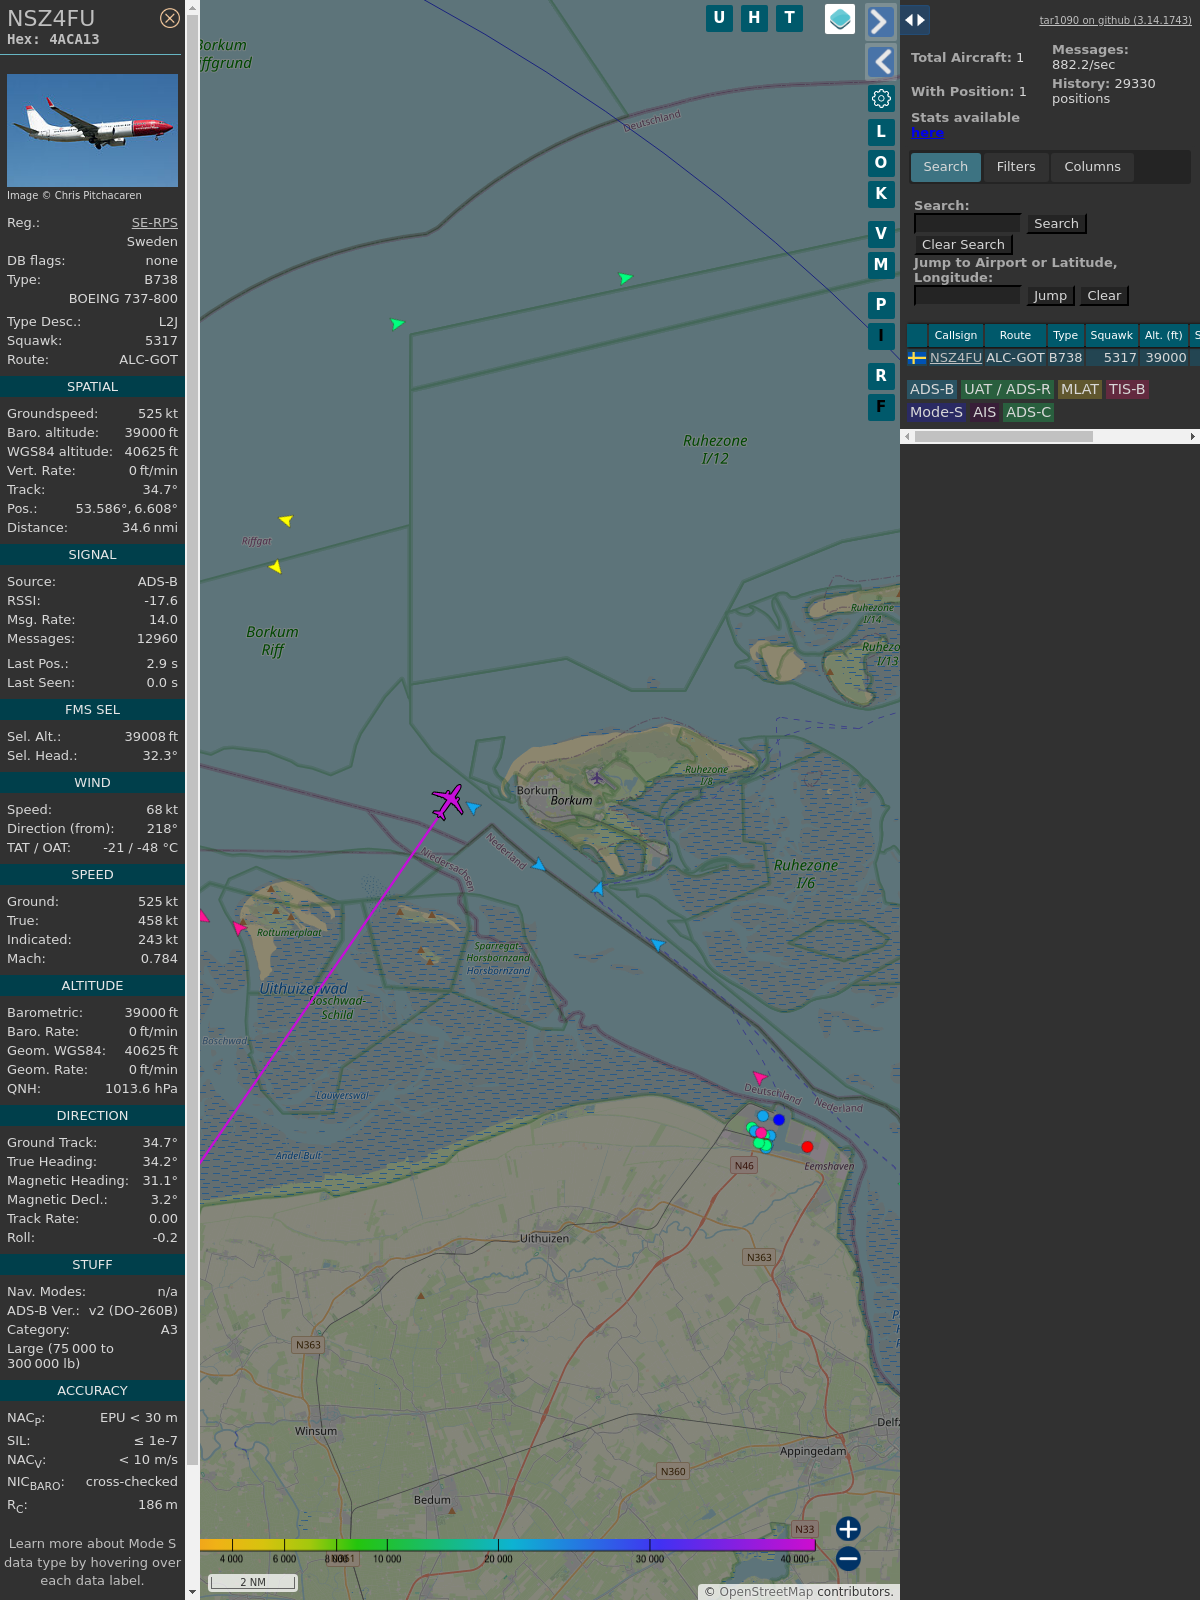Click the Norwegian 737 aircraft photo
Image resolution: width=1200 pixels, height=1600 pixels.
click(x=92, y=130)
